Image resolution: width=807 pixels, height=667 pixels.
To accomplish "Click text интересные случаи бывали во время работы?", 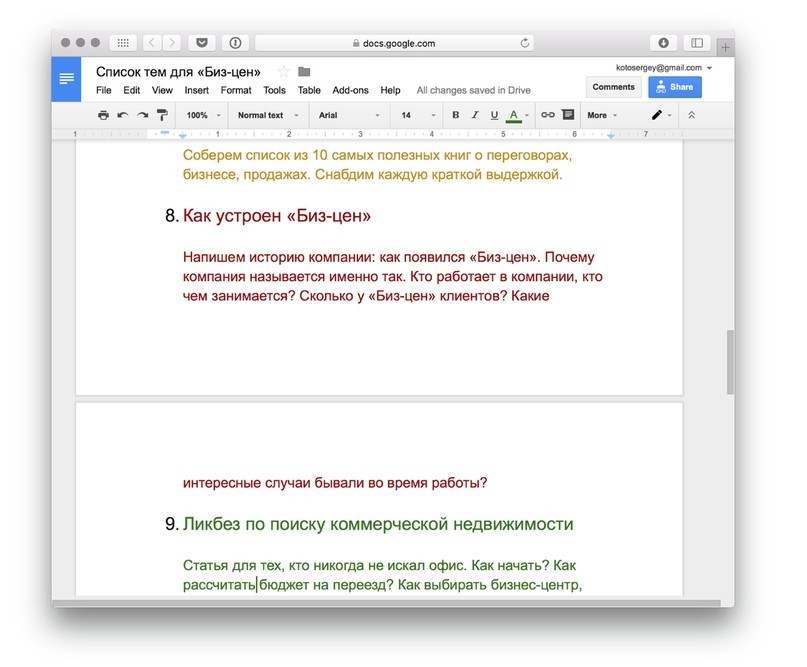I will (x=335, y=483).
